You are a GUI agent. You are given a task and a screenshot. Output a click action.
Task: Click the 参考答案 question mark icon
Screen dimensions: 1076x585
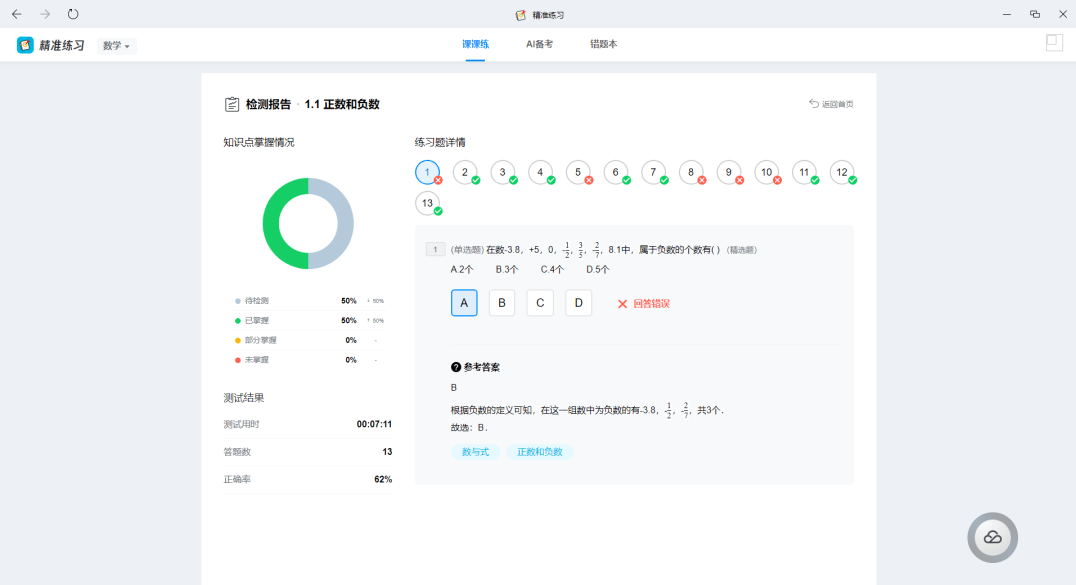click(456, 367)
